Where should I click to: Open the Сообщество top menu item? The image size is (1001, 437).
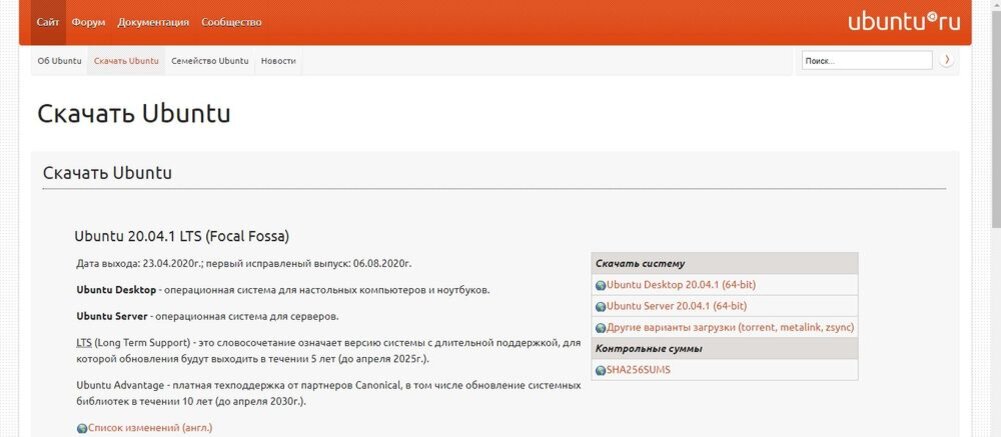coord(231,22)
